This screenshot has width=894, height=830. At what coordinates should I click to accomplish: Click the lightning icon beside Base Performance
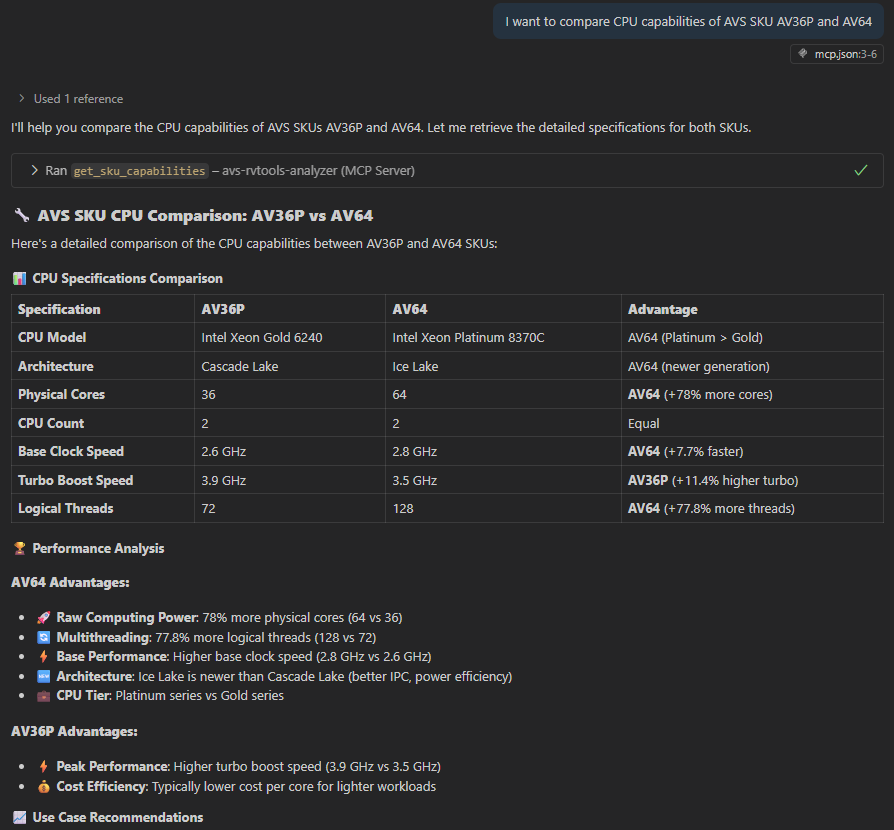pyautogui.click(x=43, y=656)
